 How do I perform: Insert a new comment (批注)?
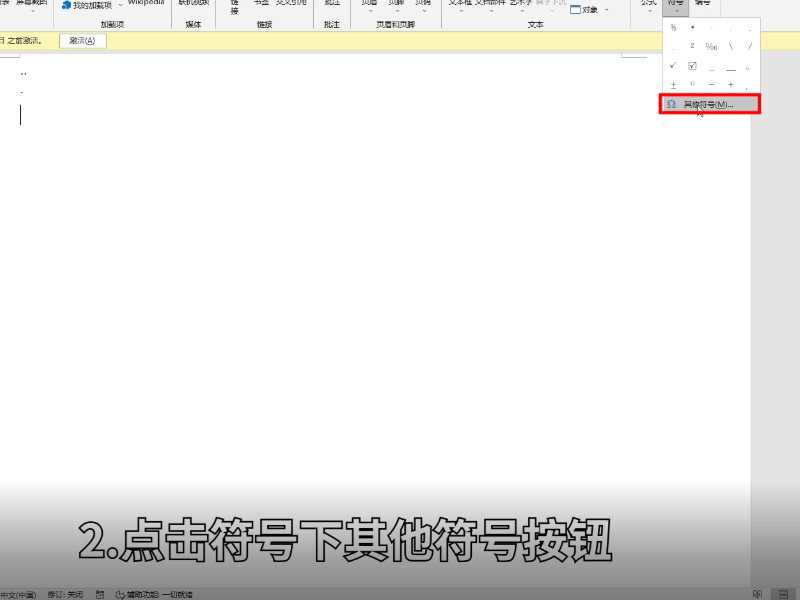click(331, 5)
